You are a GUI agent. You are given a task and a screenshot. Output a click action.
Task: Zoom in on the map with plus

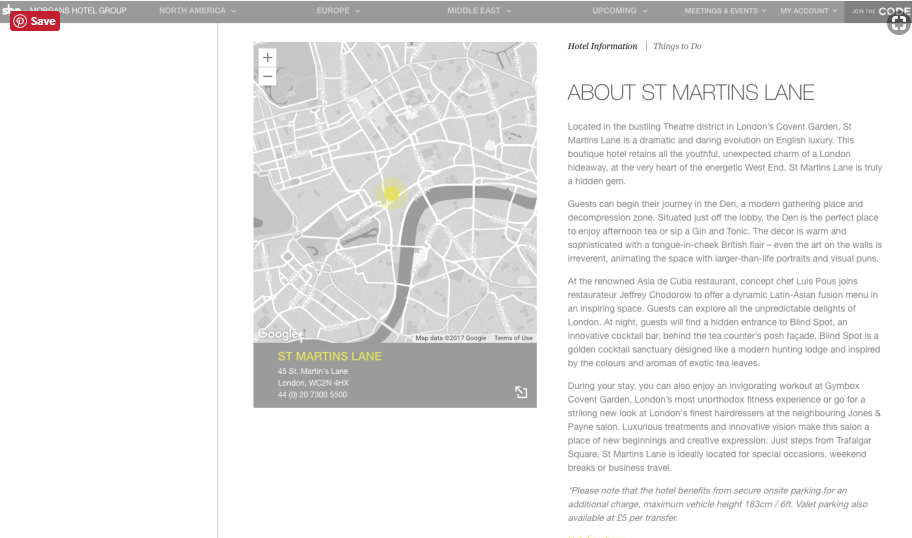(x=268, y=58)
